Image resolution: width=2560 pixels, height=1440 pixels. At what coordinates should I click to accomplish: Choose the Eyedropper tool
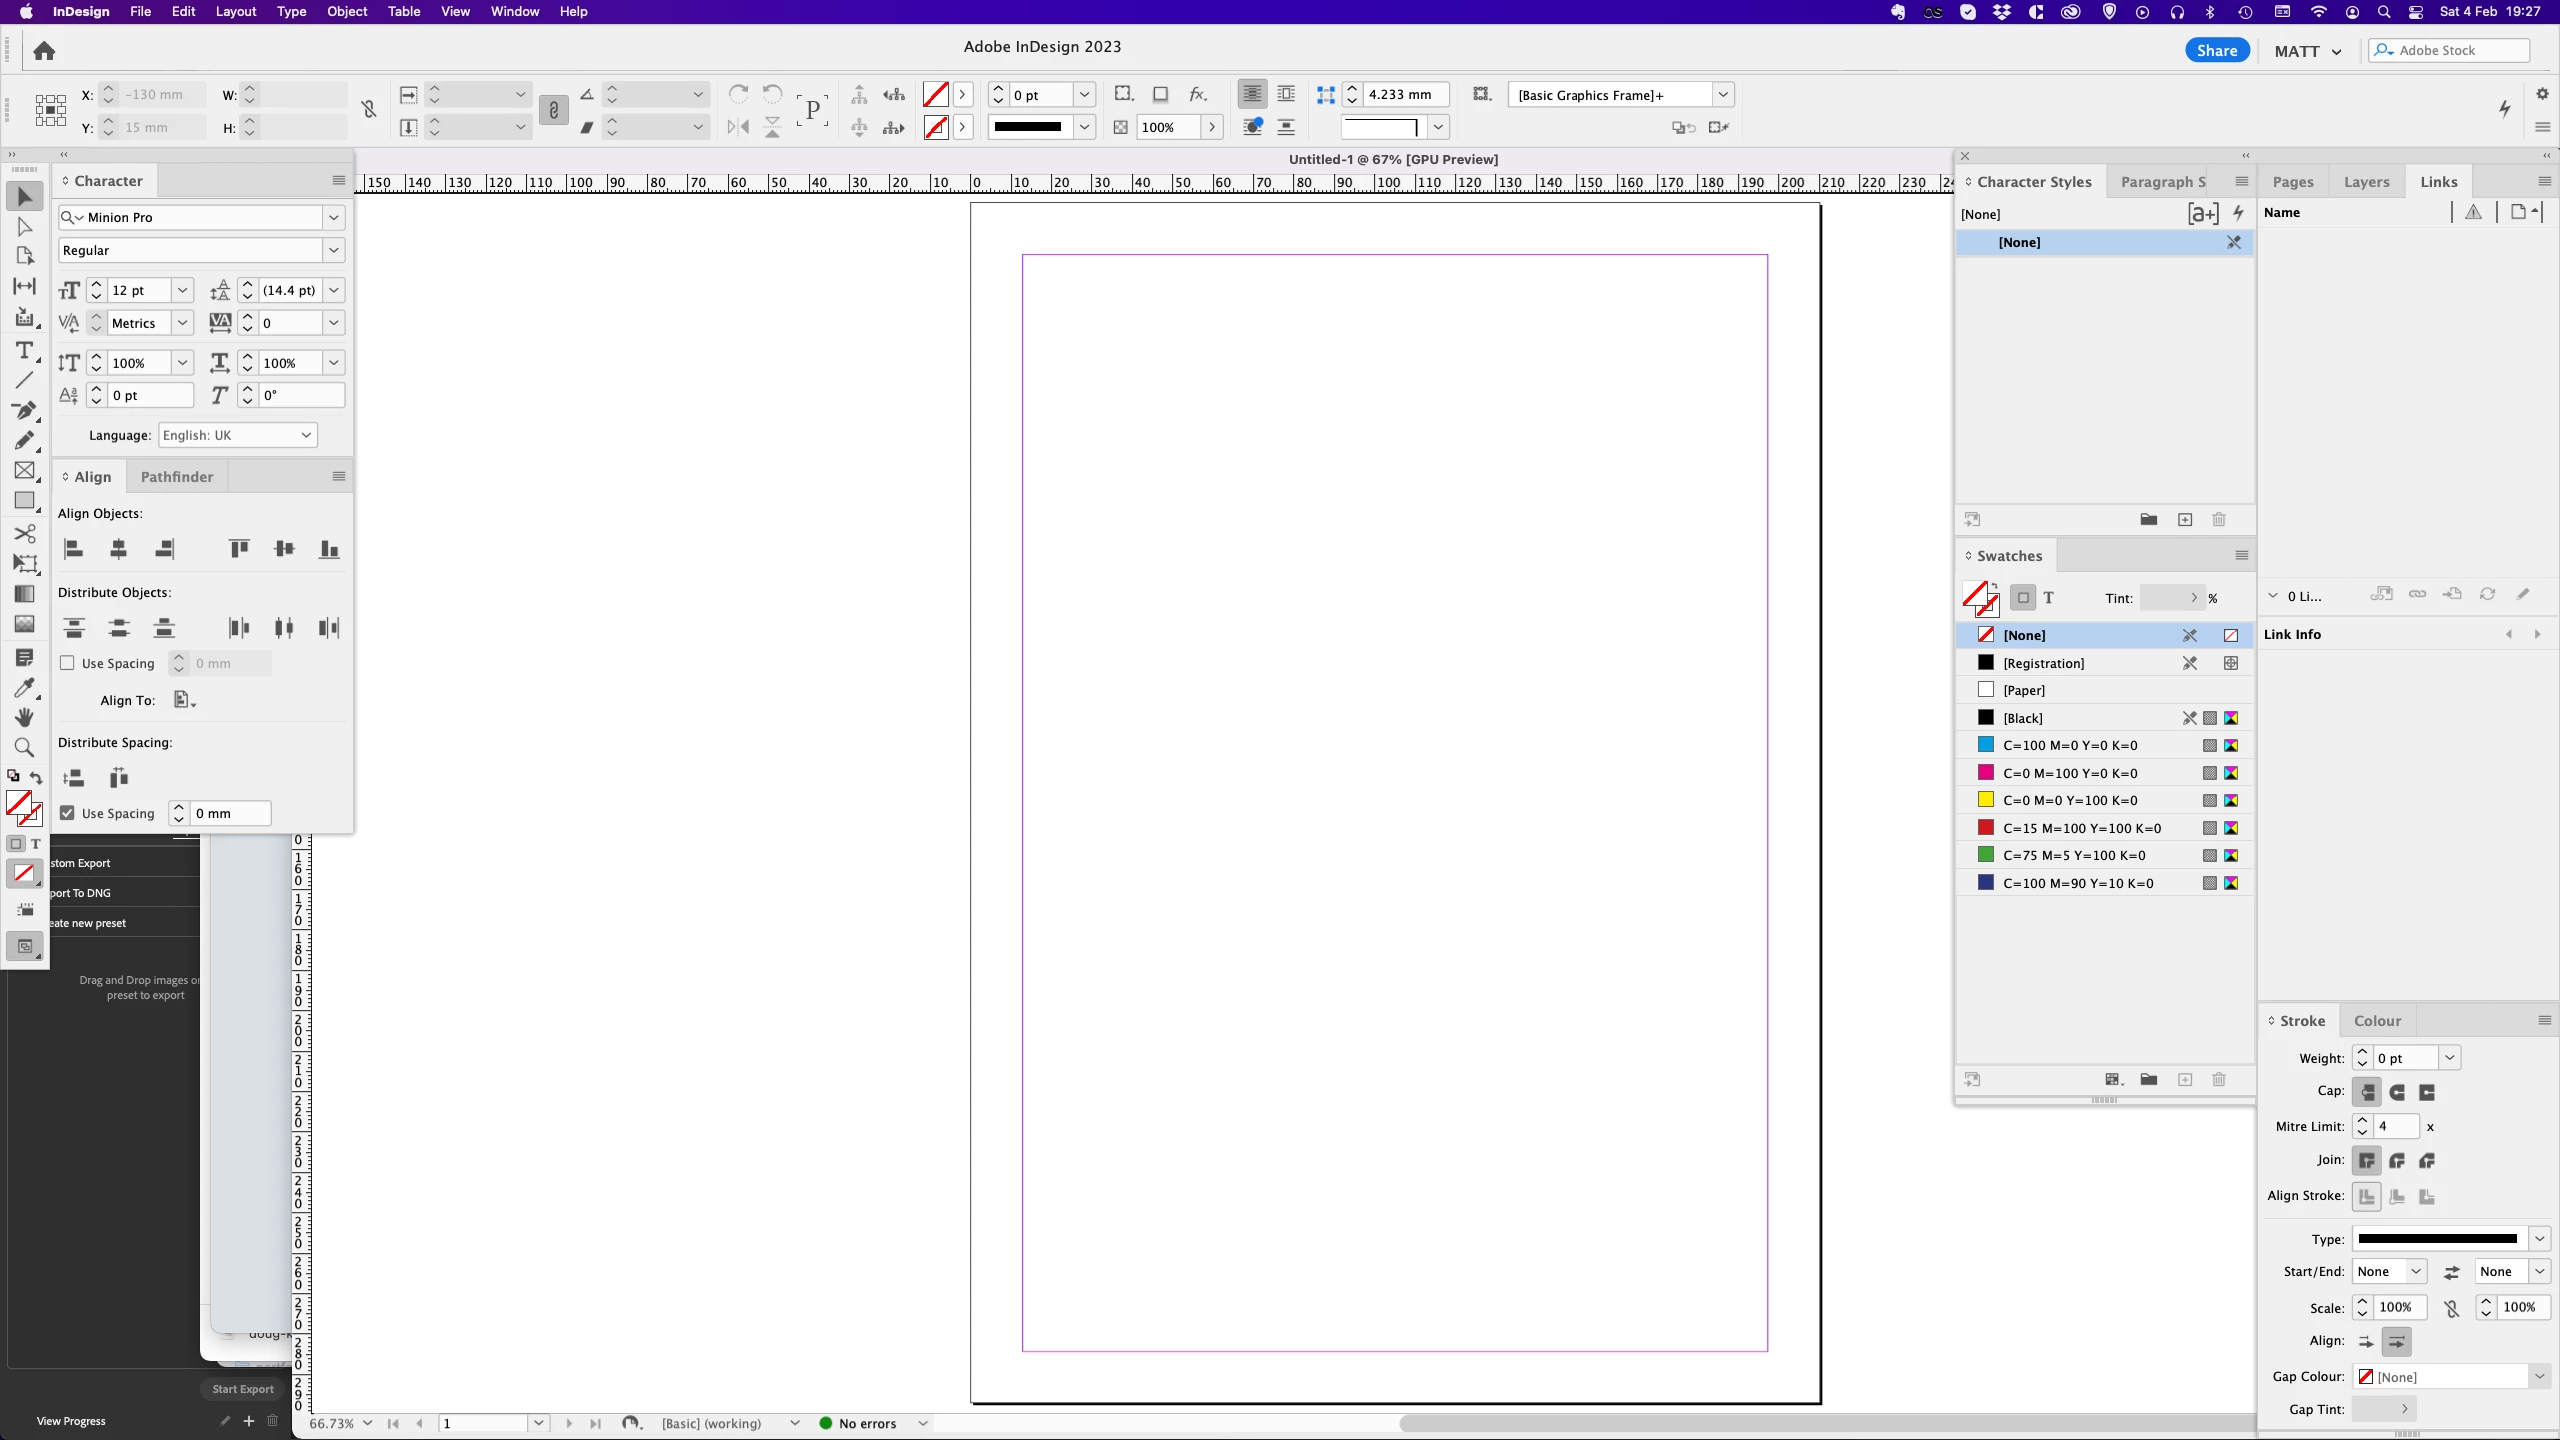(x=24, y=688)
